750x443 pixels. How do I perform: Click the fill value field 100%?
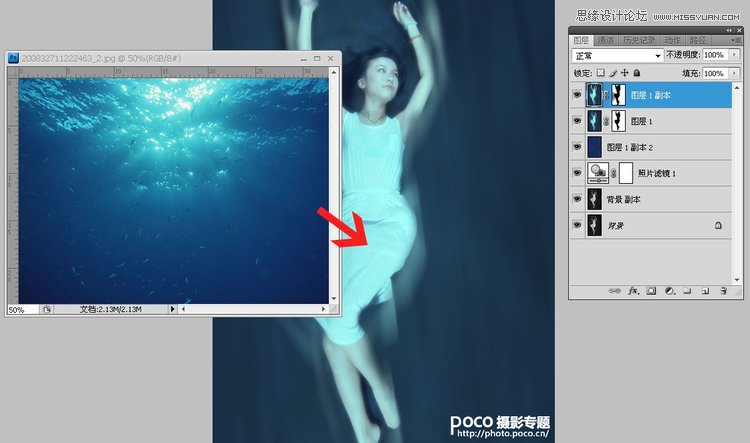click(x=715, y=73)
